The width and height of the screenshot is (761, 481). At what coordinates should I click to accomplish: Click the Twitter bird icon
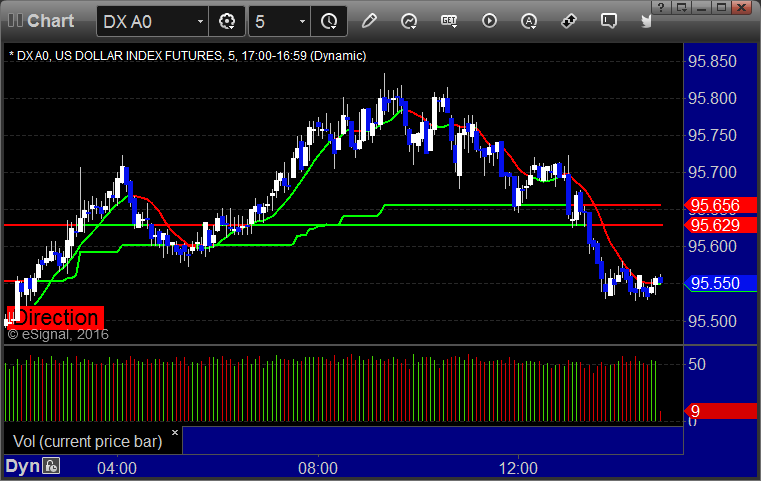646,21
